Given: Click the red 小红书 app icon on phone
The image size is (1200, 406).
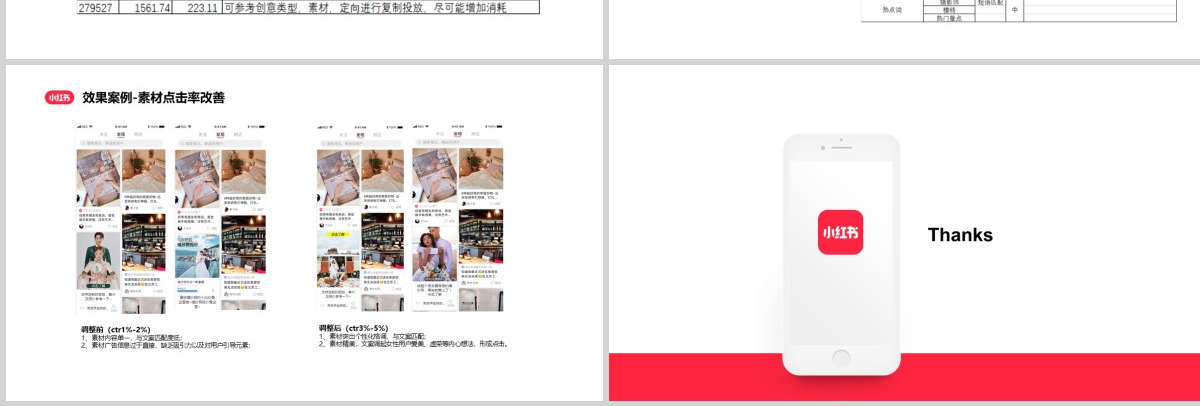Looking at the screenshot, I should coord(840,232).
